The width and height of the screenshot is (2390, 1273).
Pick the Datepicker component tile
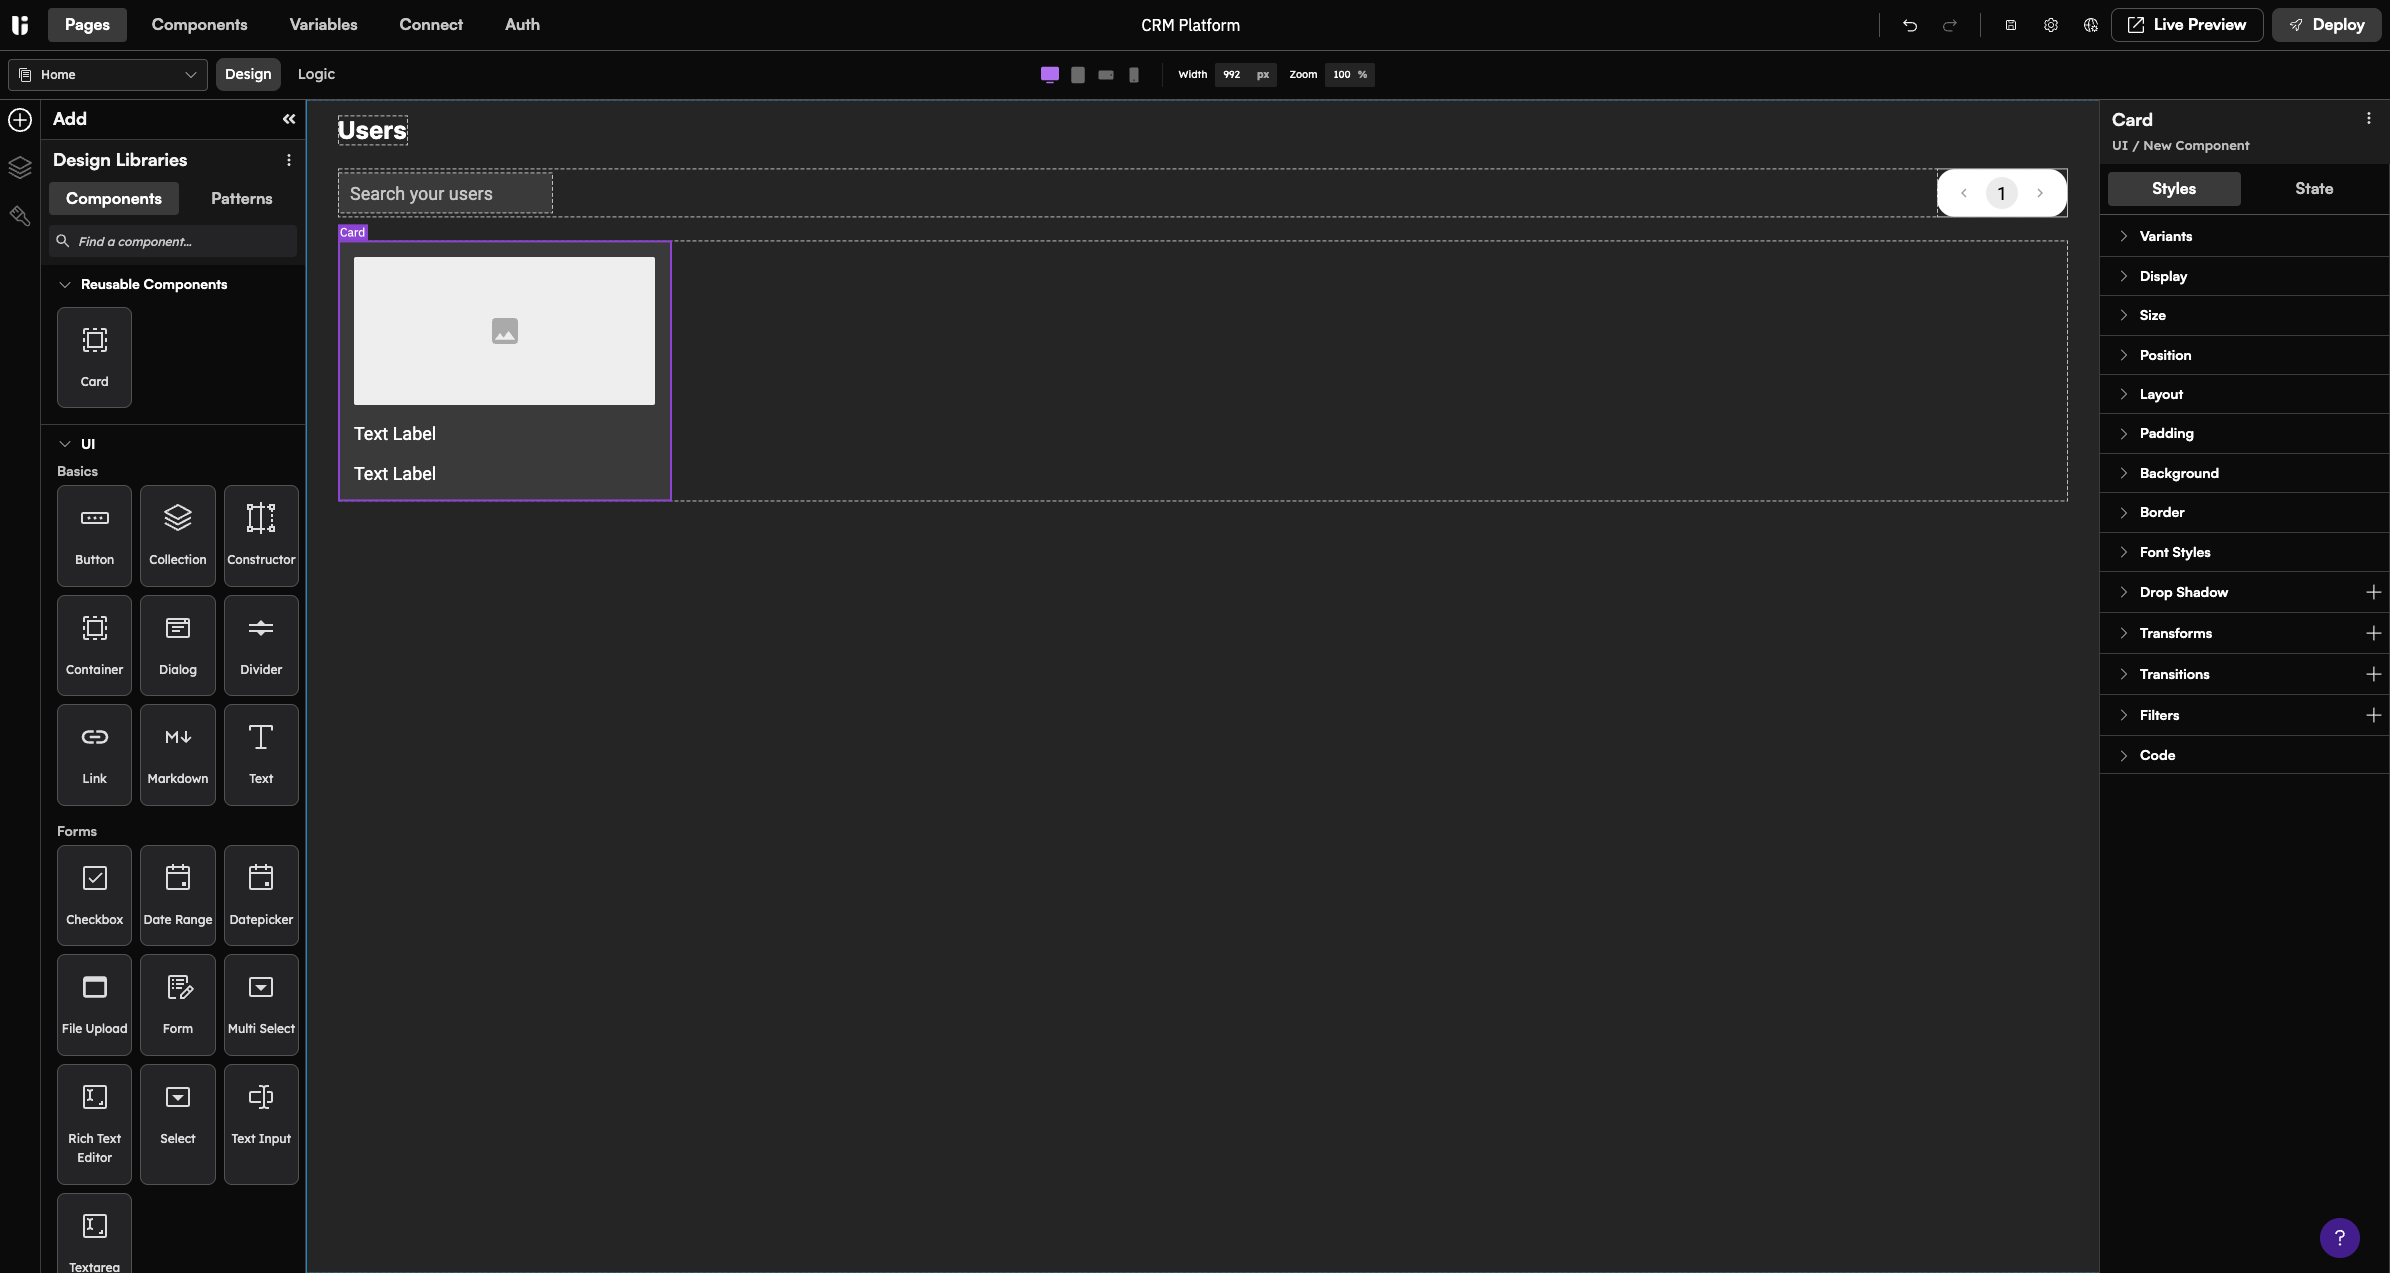261,895
